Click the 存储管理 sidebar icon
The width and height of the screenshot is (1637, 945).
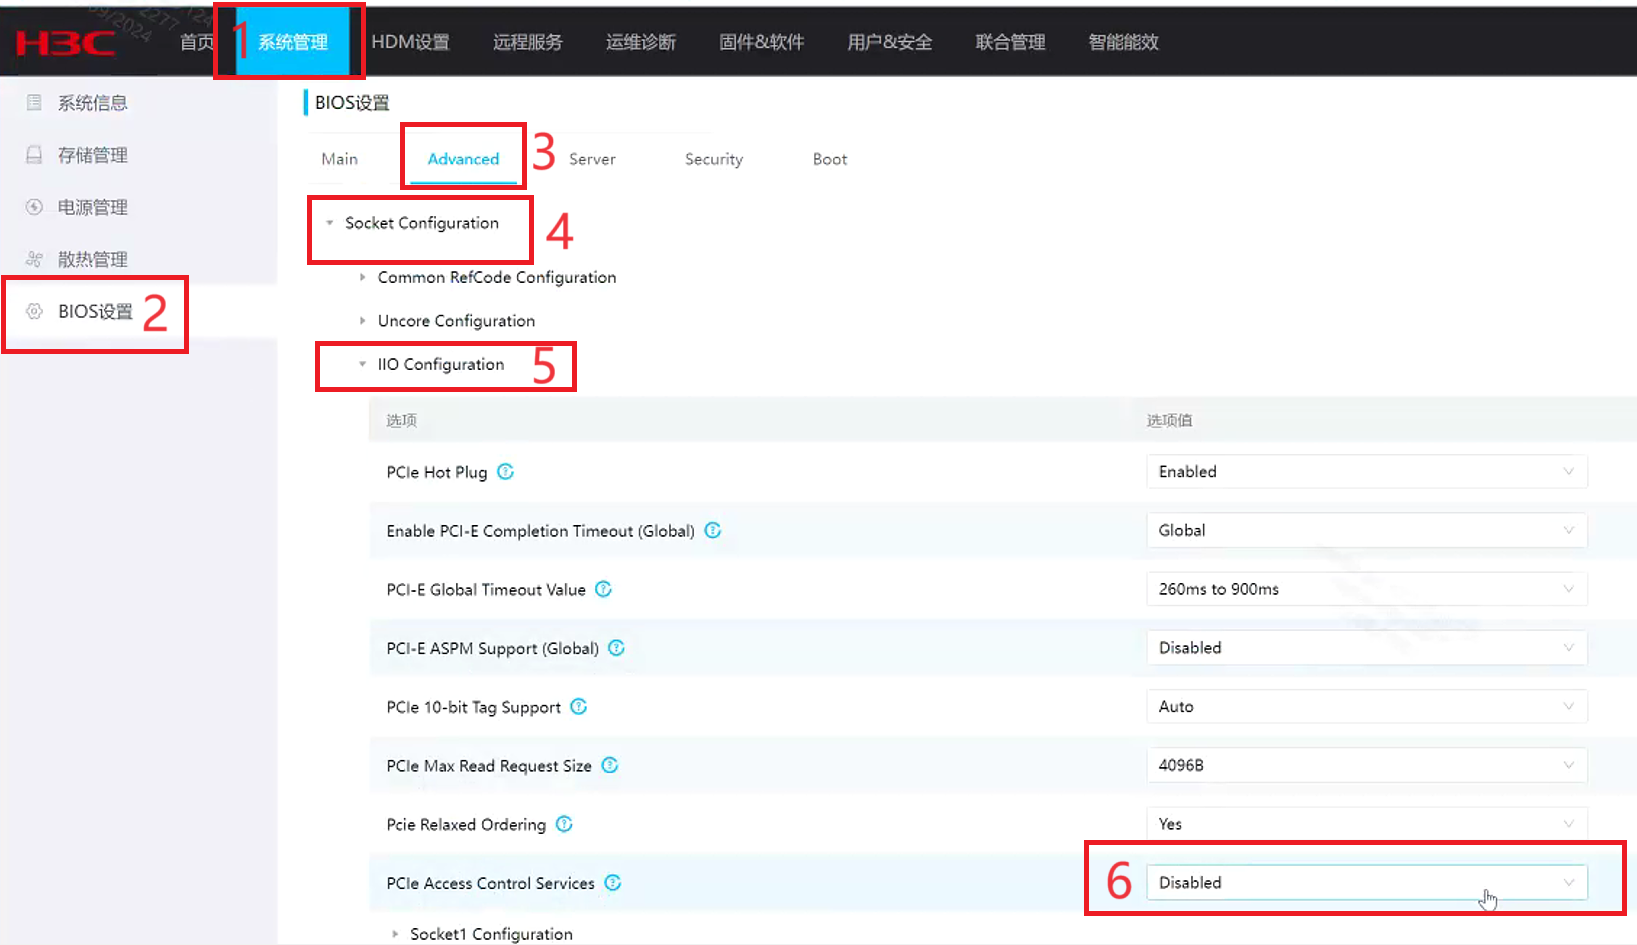(34, 154)
